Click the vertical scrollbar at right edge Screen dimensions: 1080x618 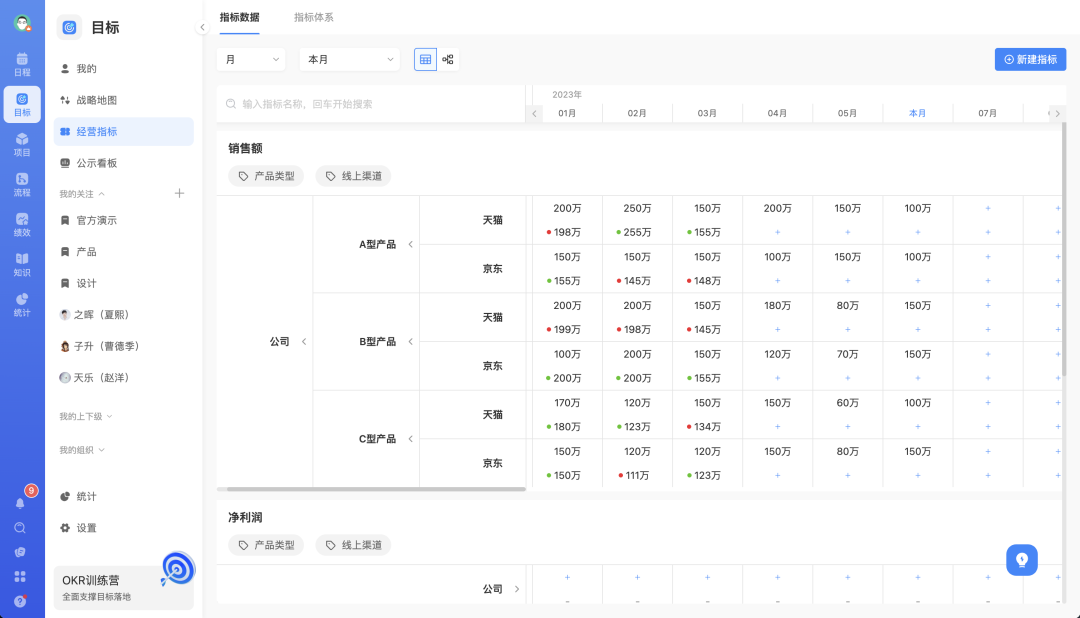1064,249
